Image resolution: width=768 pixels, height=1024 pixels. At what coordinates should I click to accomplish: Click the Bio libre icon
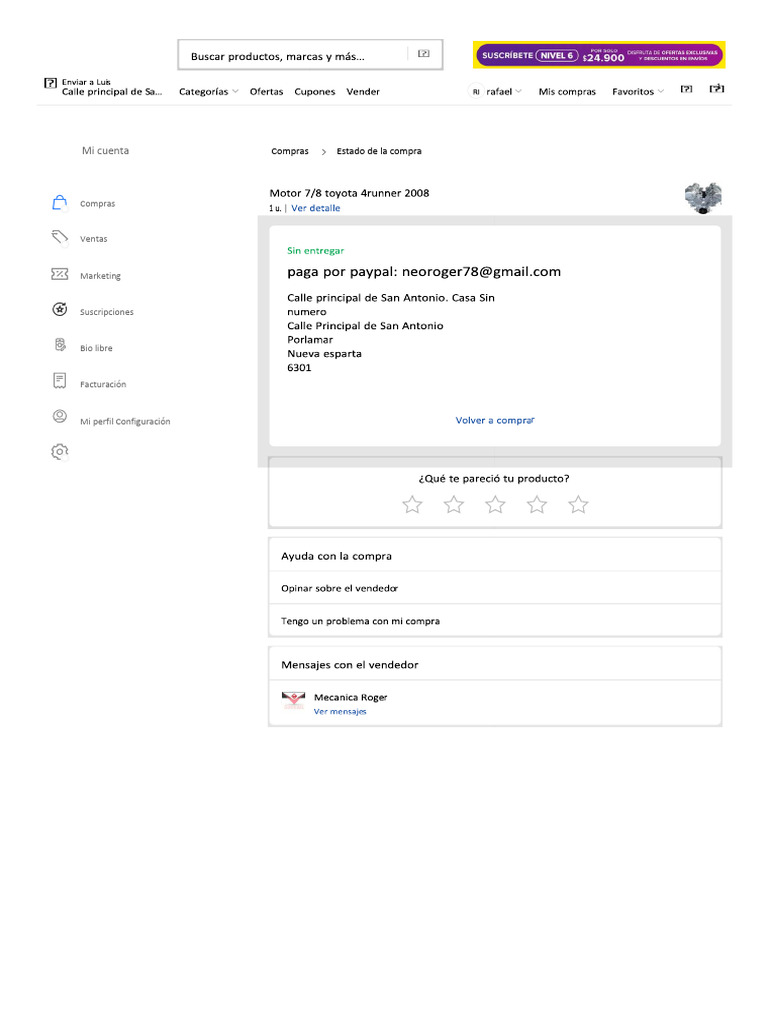60,345
